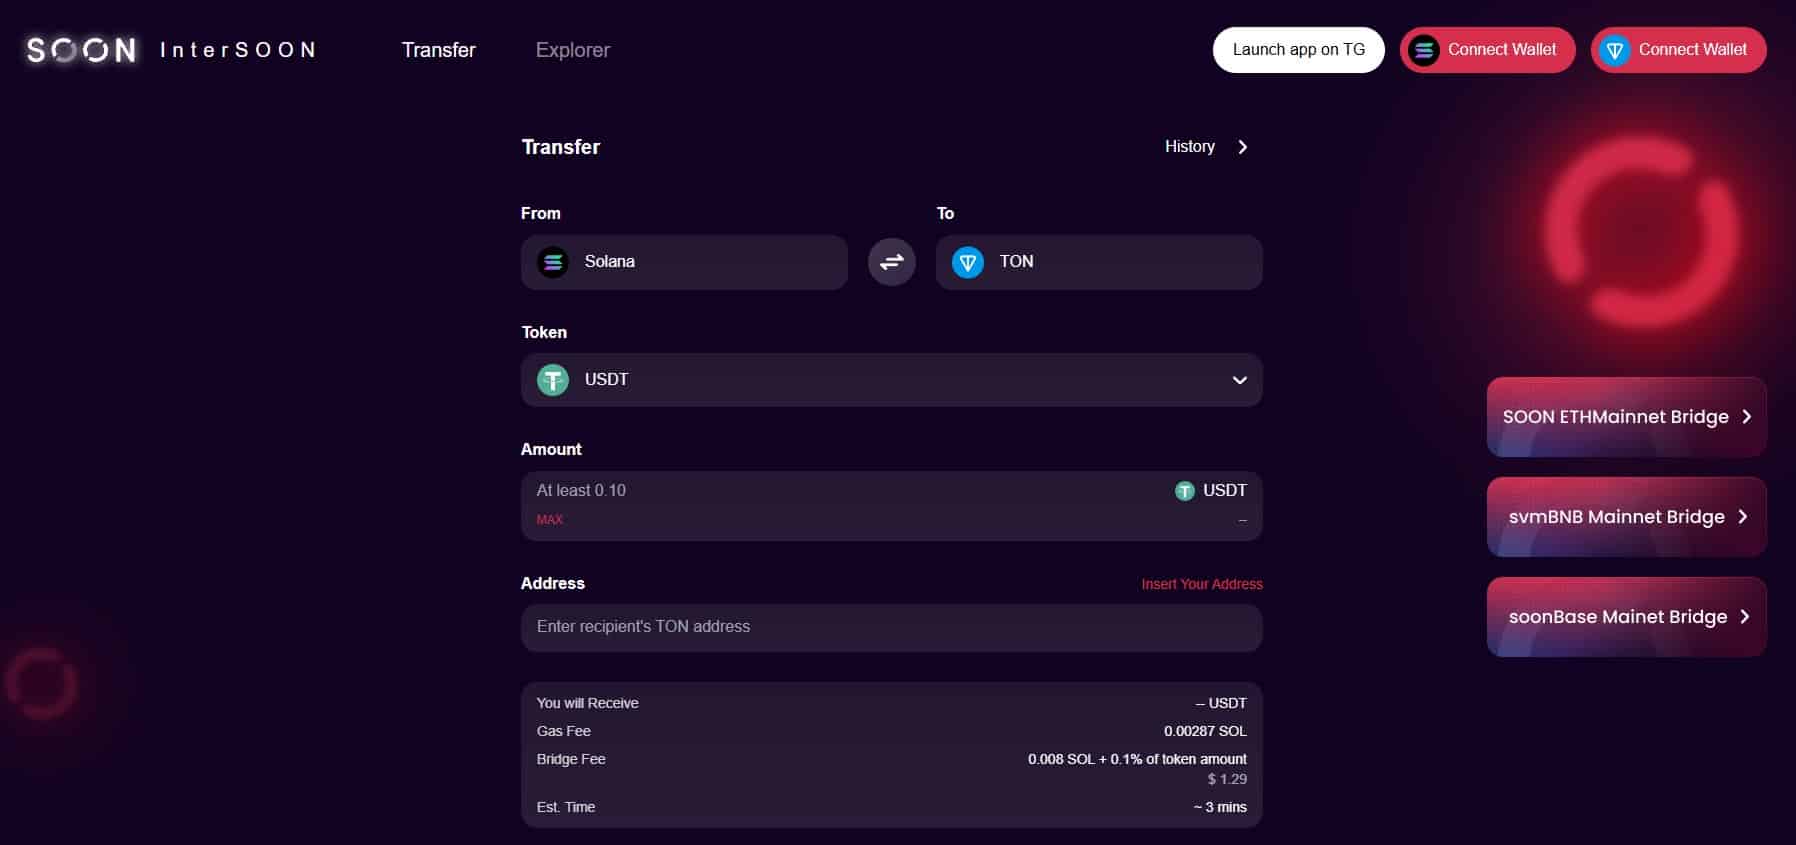The width and height of the screenshot is (1796, 845).
Task: Open the Explorer tab
Action: 572,50
